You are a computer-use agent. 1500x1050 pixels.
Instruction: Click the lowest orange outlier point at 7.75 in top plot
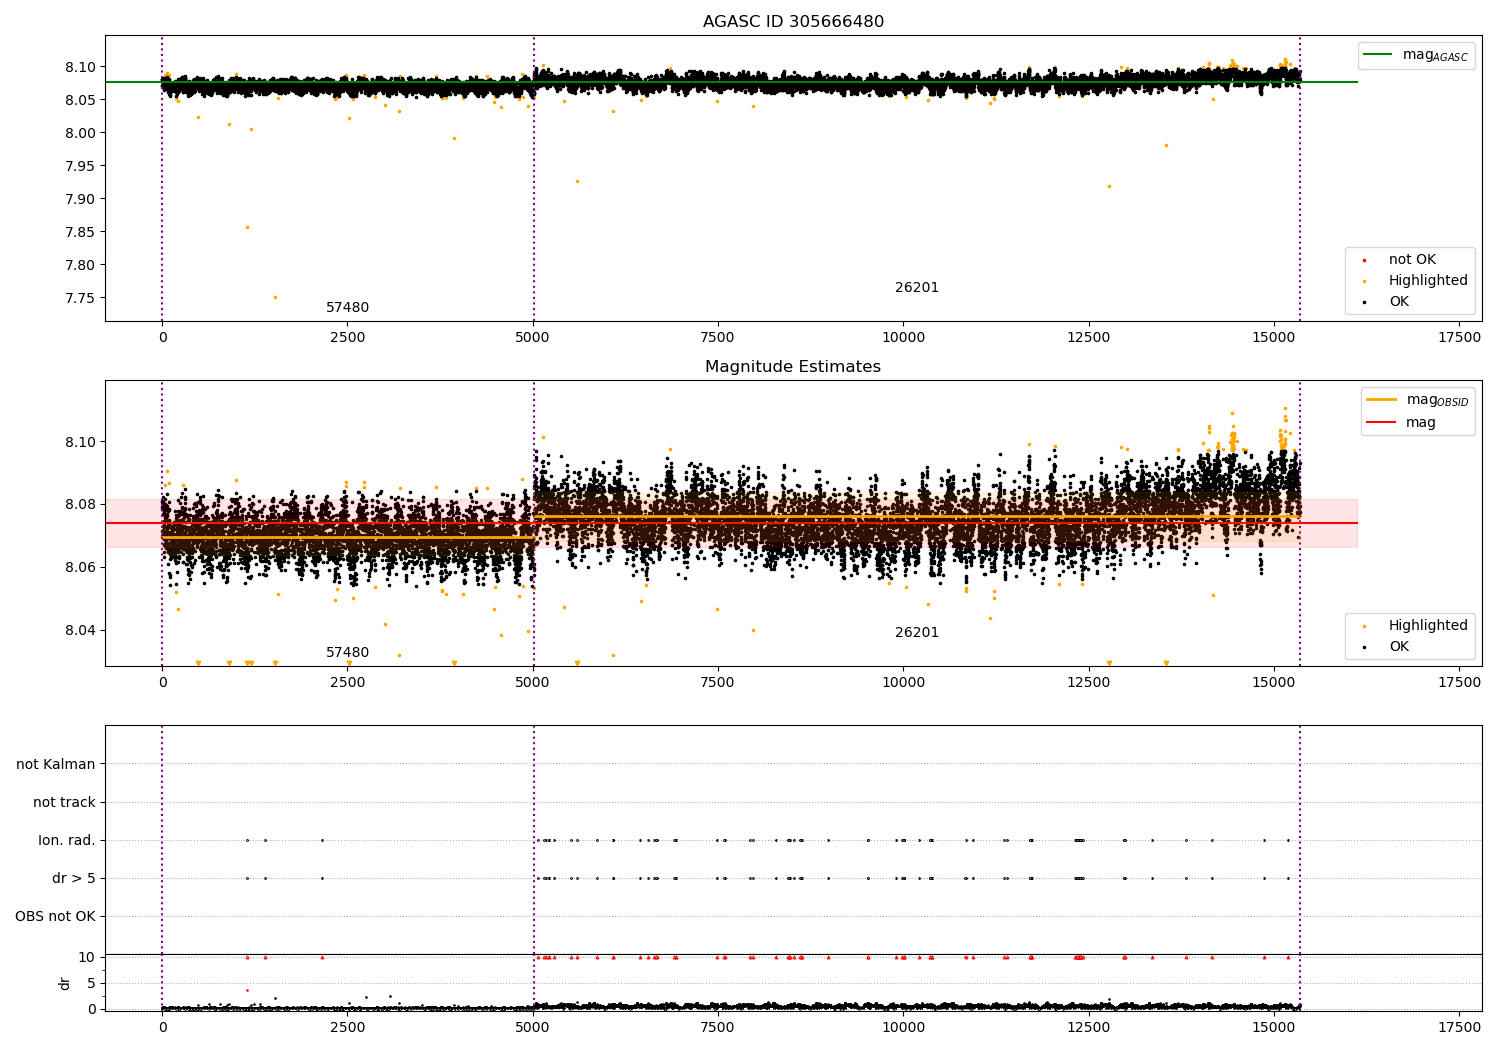coord(275,297)
